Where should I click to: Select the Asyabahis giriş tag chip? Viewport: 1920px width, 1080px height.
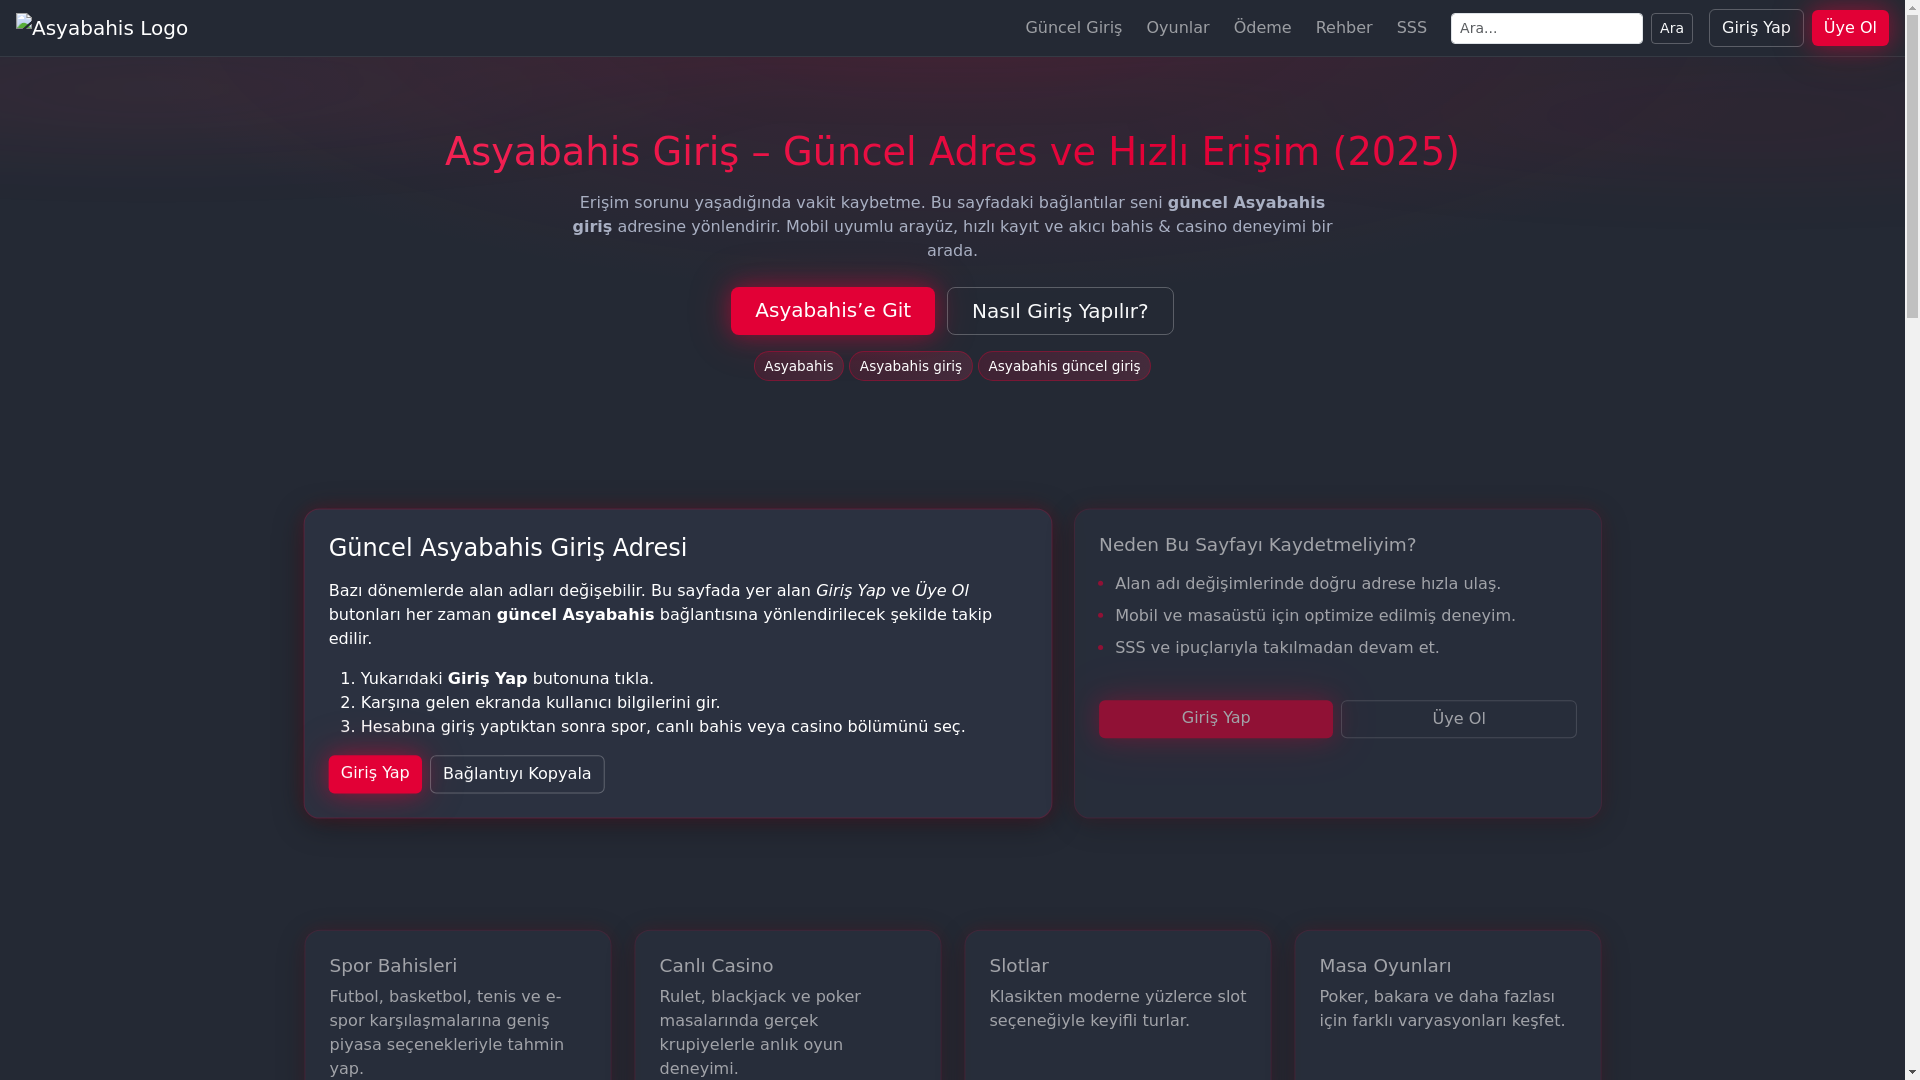[910, 366]
